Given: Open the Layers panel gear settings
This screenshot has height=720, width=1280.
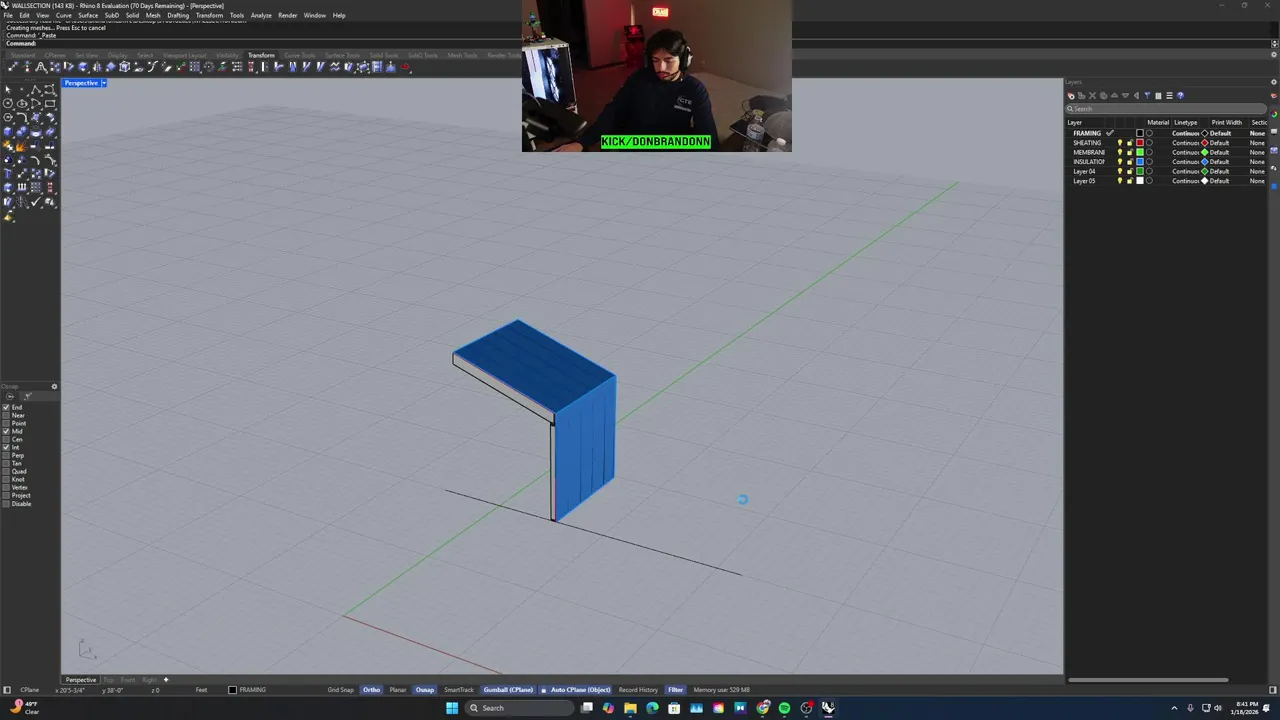Looking at the screenshot, I should coord(1273,82).
